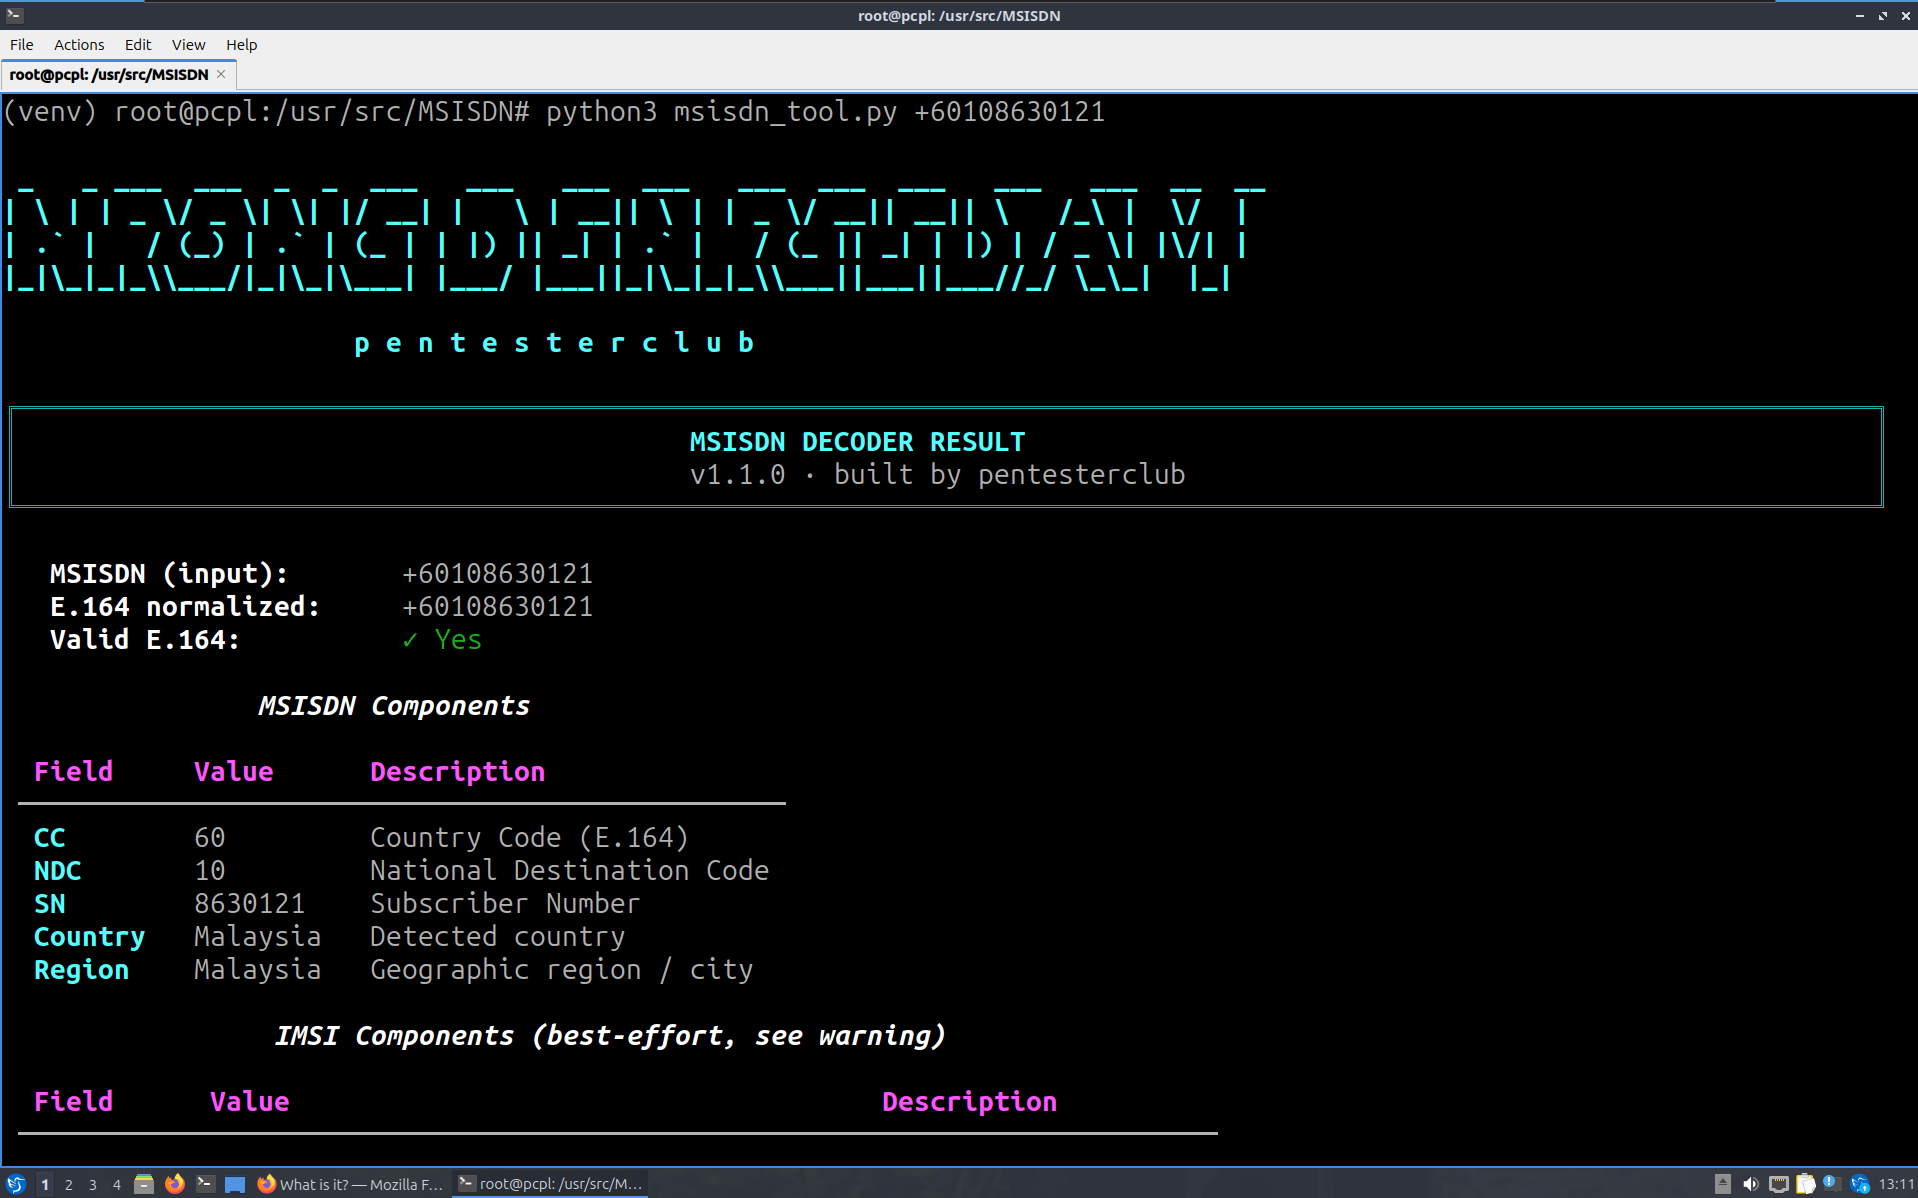Click the IMSI Components table title
The image size is (1918, 1198).
tap(610, 1036)
